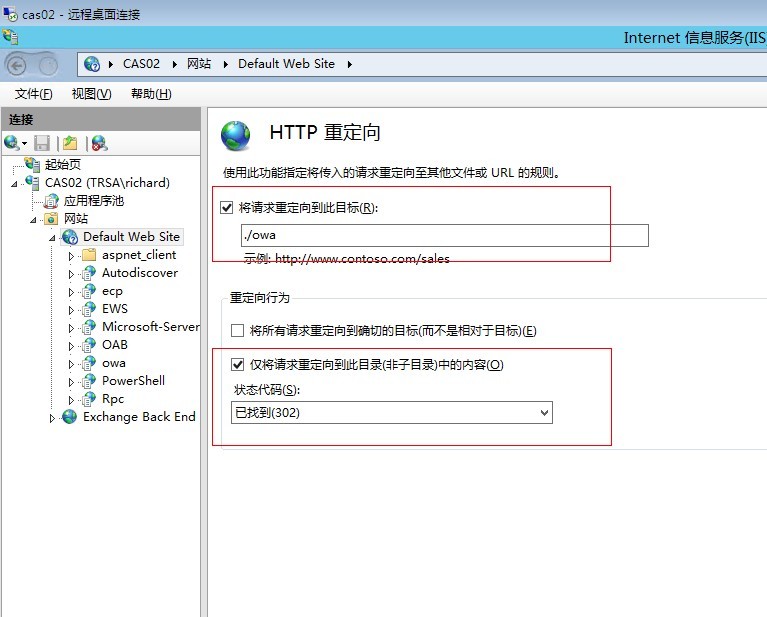Click the Forward navigation arrow button
The width and height of the screenshot is (767, 617).
[48, 66]
